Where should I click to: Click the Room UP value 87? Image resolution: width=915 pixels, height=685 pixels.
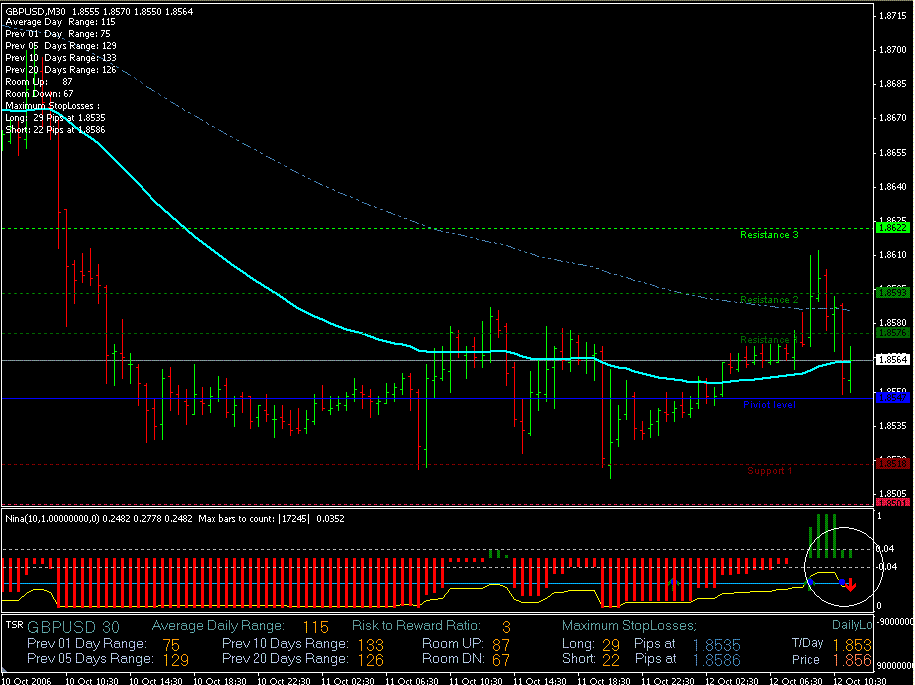coord(500,644)
